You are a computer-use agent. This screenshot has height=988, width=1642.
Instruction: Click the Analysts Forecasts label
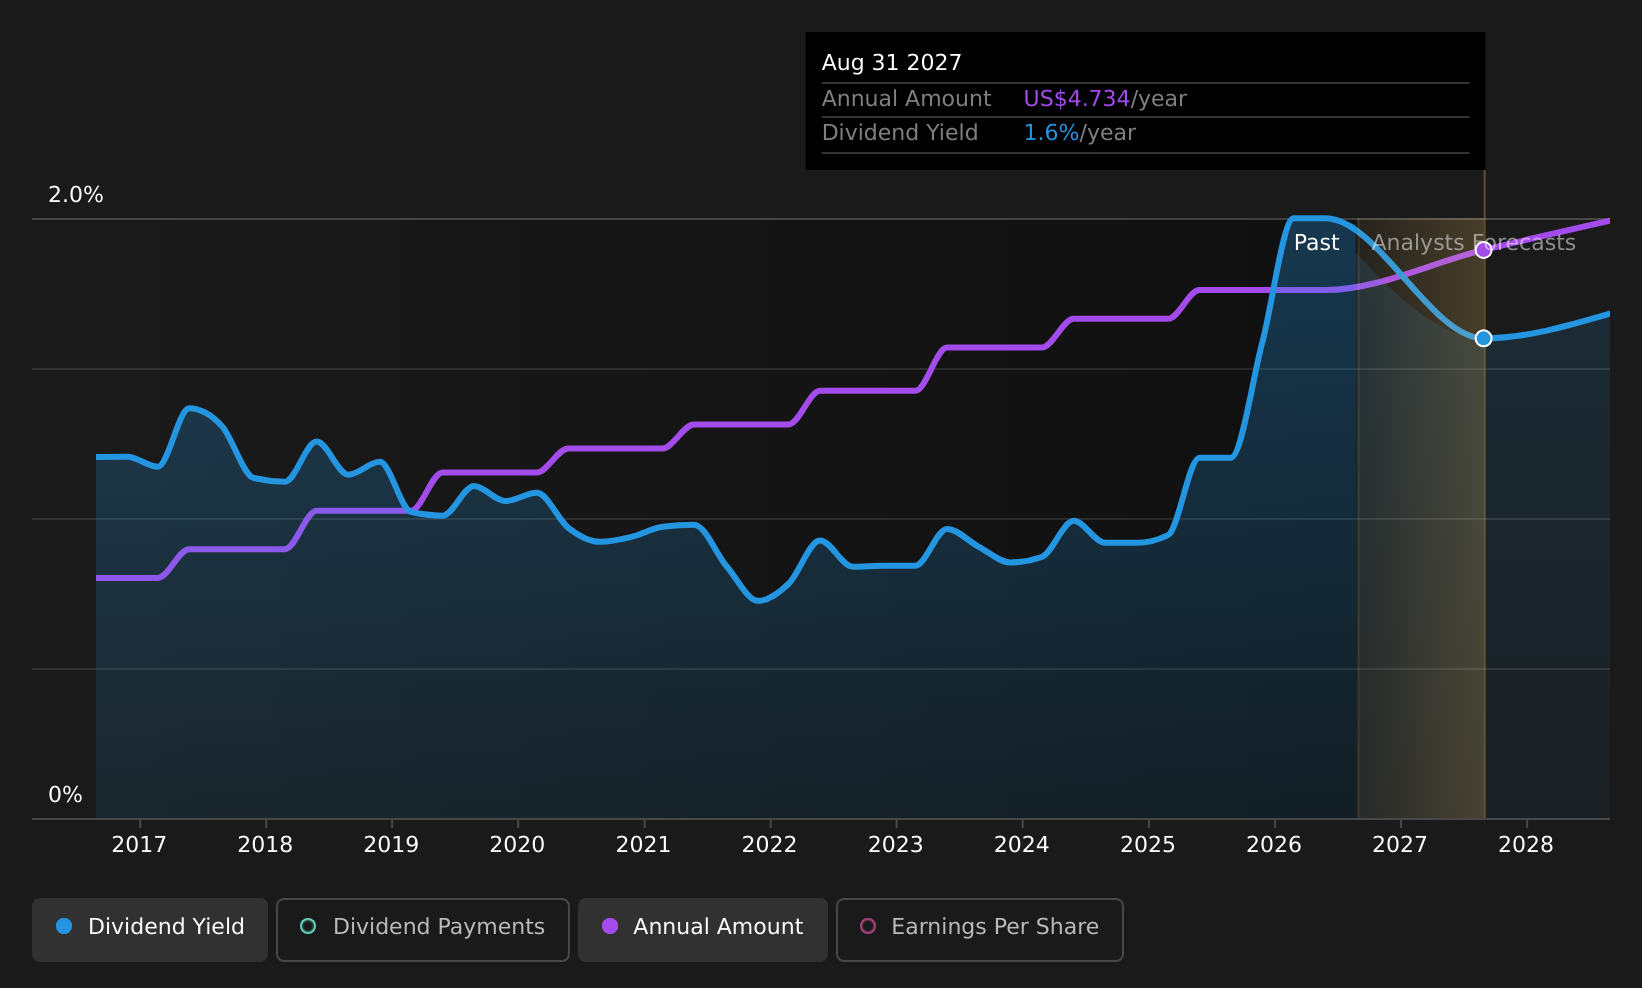click(1474, 243)
